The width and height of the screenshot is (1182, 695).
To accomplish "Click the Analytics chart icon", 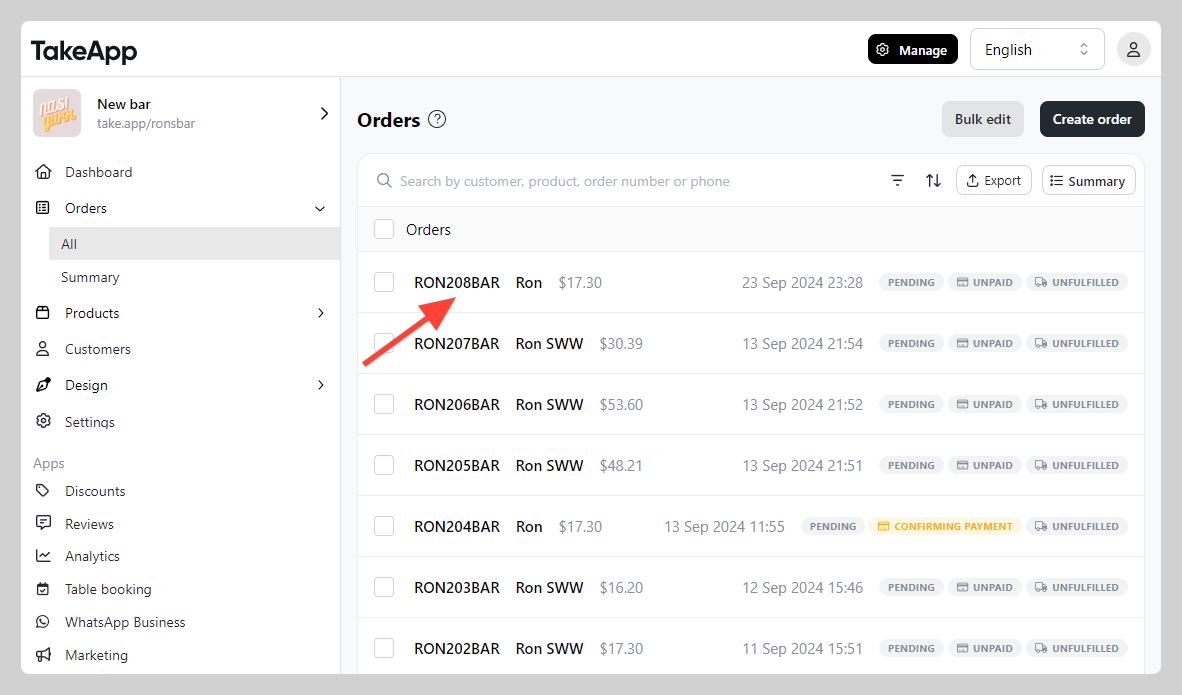I will coord(43,556).
